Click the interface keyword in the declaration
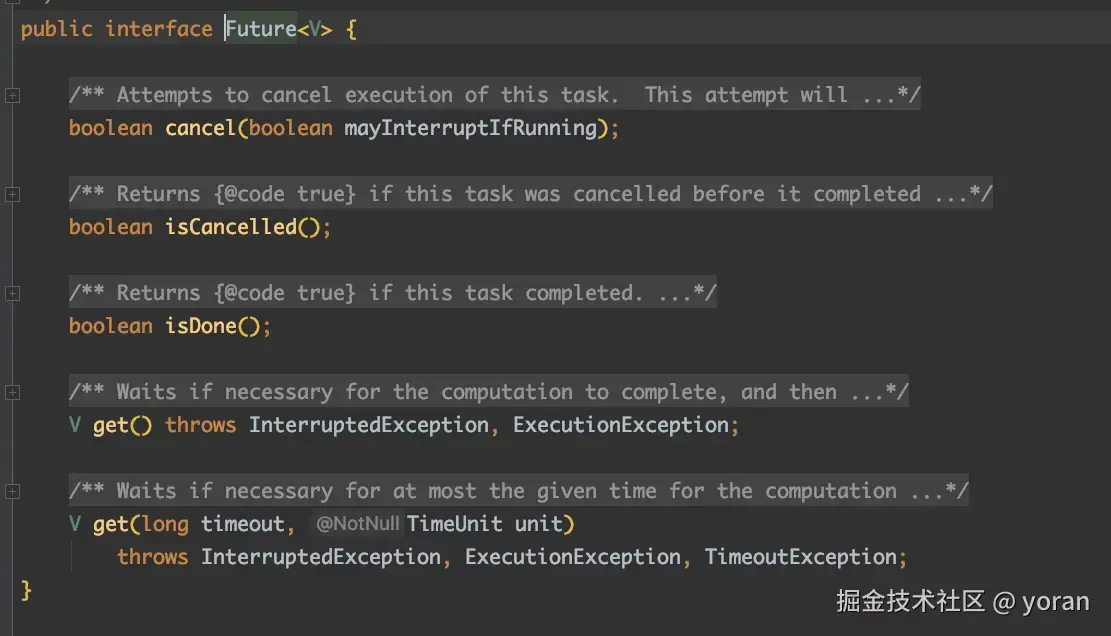The image size is (1111, 636). [x=158, y=29]
